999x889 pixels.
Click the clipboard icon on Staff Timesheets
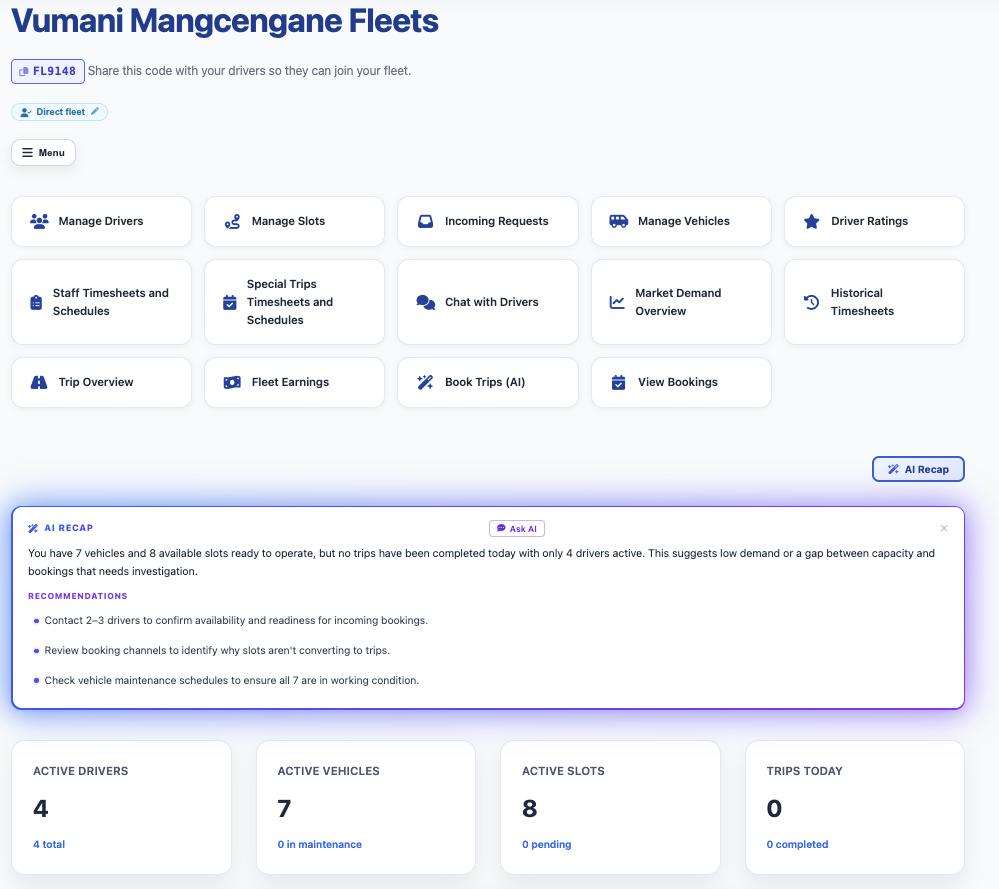click(x=36, y=302)
